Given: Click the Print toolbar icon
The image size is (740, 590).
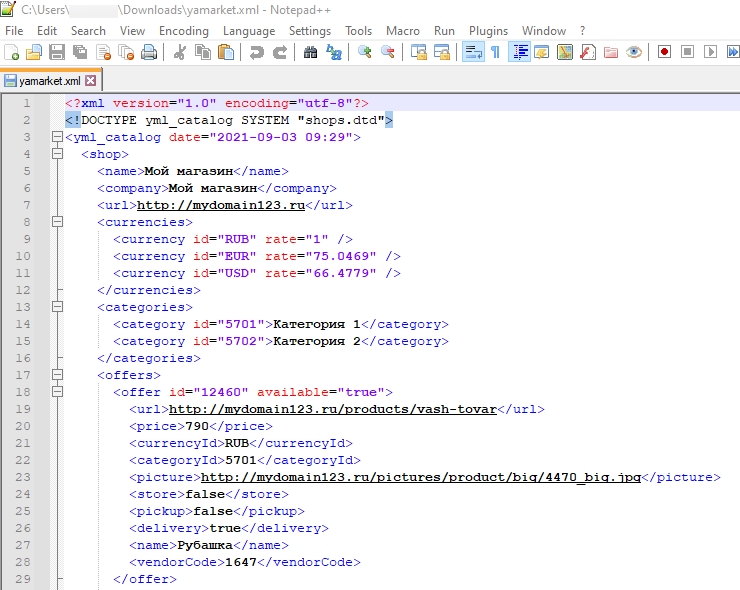Looking at the screenshot, I should point(149,53).
